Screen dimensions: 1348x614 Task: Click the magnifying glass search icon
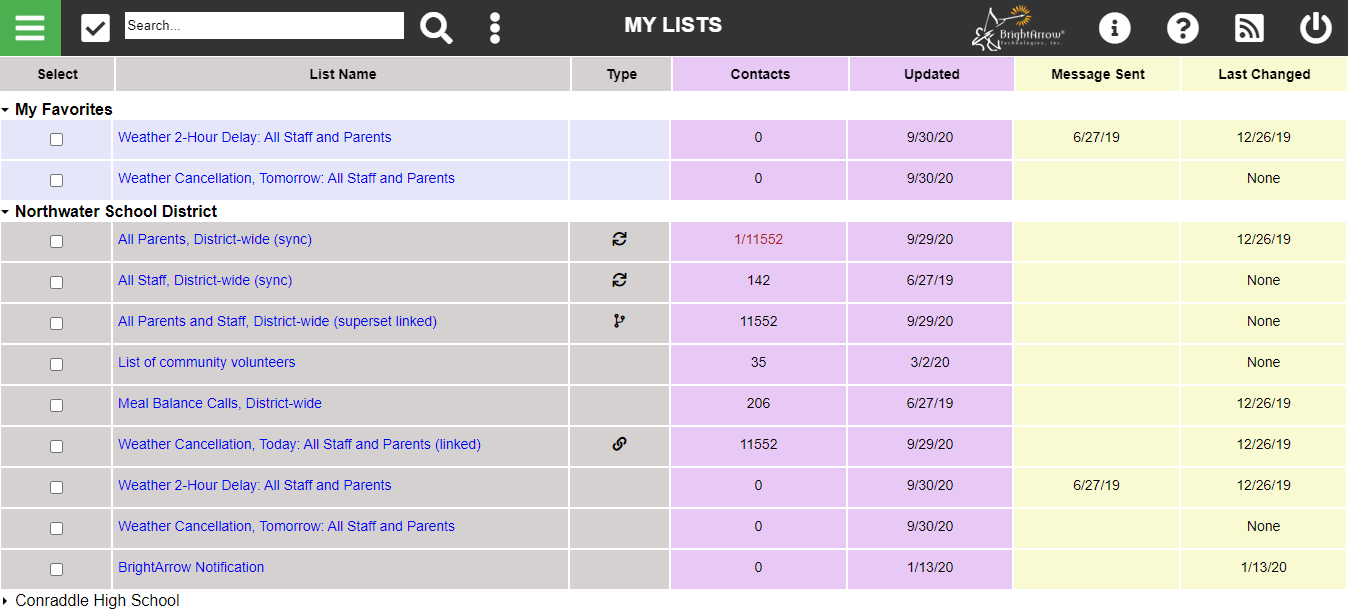coord(436,28)
